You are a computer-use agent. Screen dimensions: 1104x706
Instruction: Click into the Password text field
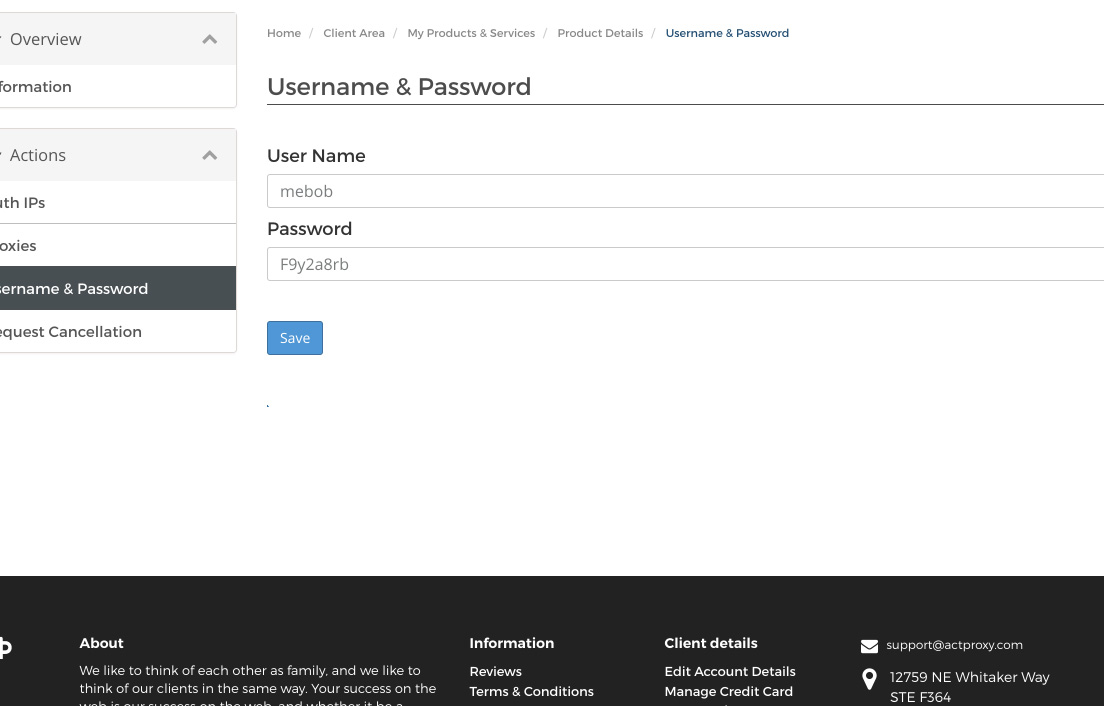tap(685, 264)
